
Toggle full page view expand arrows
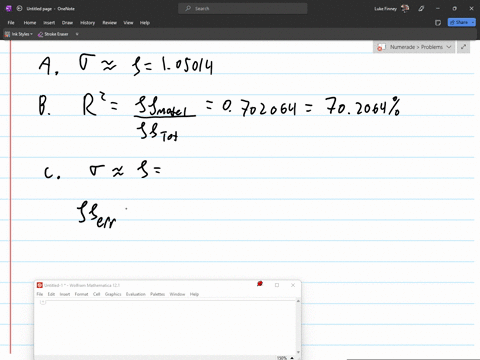tap(463, 47)
